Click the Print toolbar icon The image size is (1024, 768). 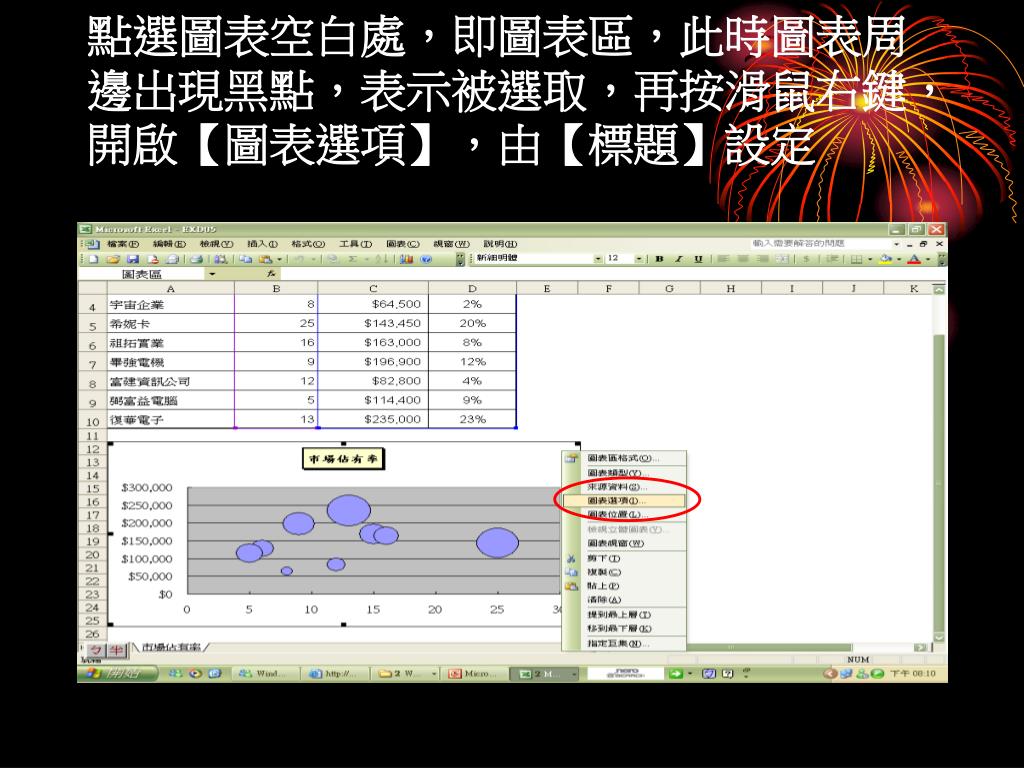(196, 259)
